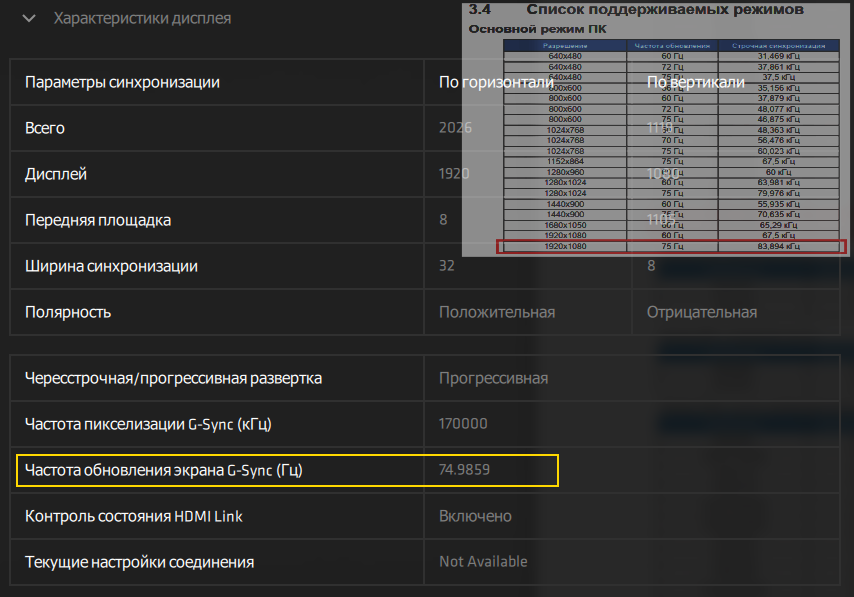Select the Передняя площадка row label
Screen dimensions: 854x597
98,220
